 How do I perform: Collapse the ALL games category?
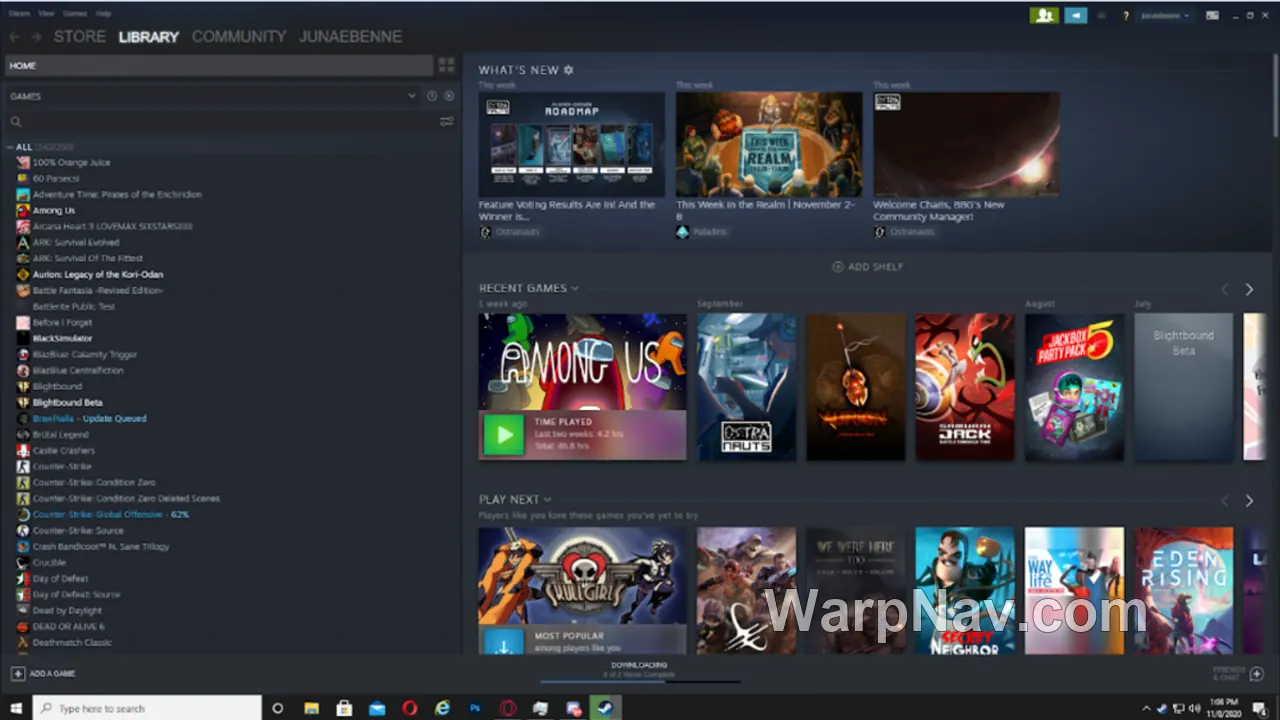pyautogui.click(x=11, y=147)
